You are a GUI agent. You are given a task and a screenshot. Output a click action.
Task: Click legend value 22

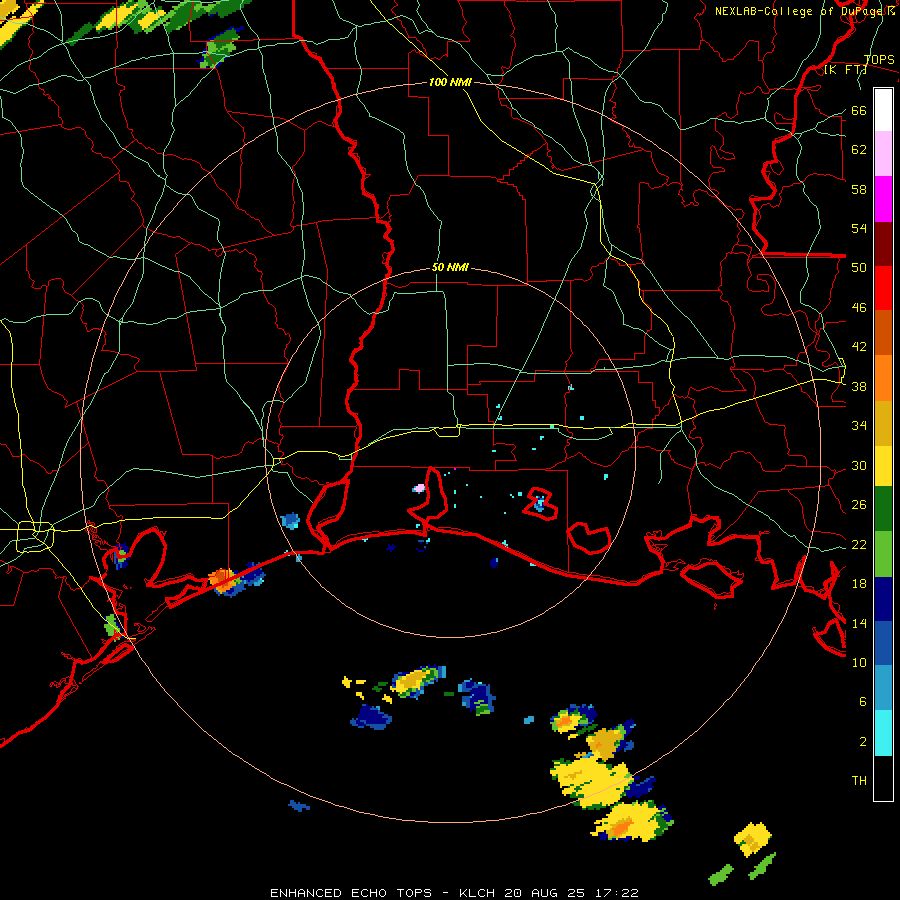[859, 544]
